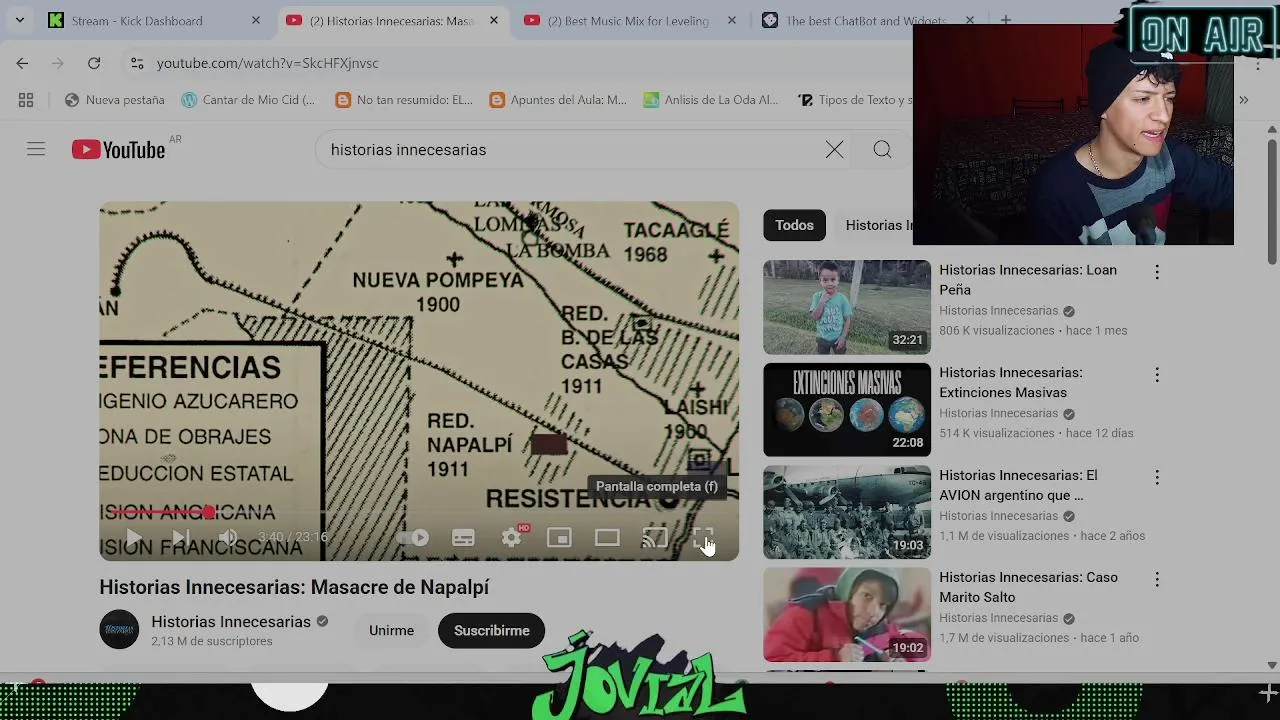
Task: Play the Masacre de Napalpí video
Action: (x=134, y=538)
